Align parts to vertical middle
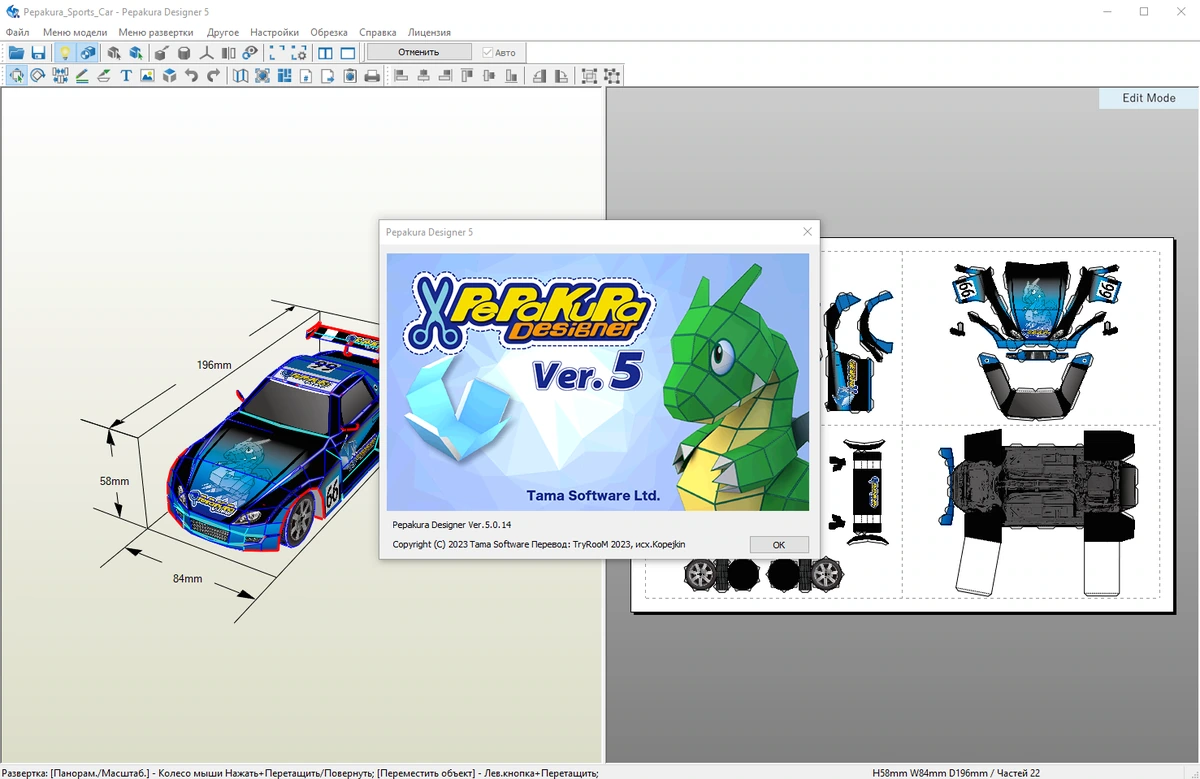The width and height of the screenshot is (1200, 779). (x=489, y=75)
